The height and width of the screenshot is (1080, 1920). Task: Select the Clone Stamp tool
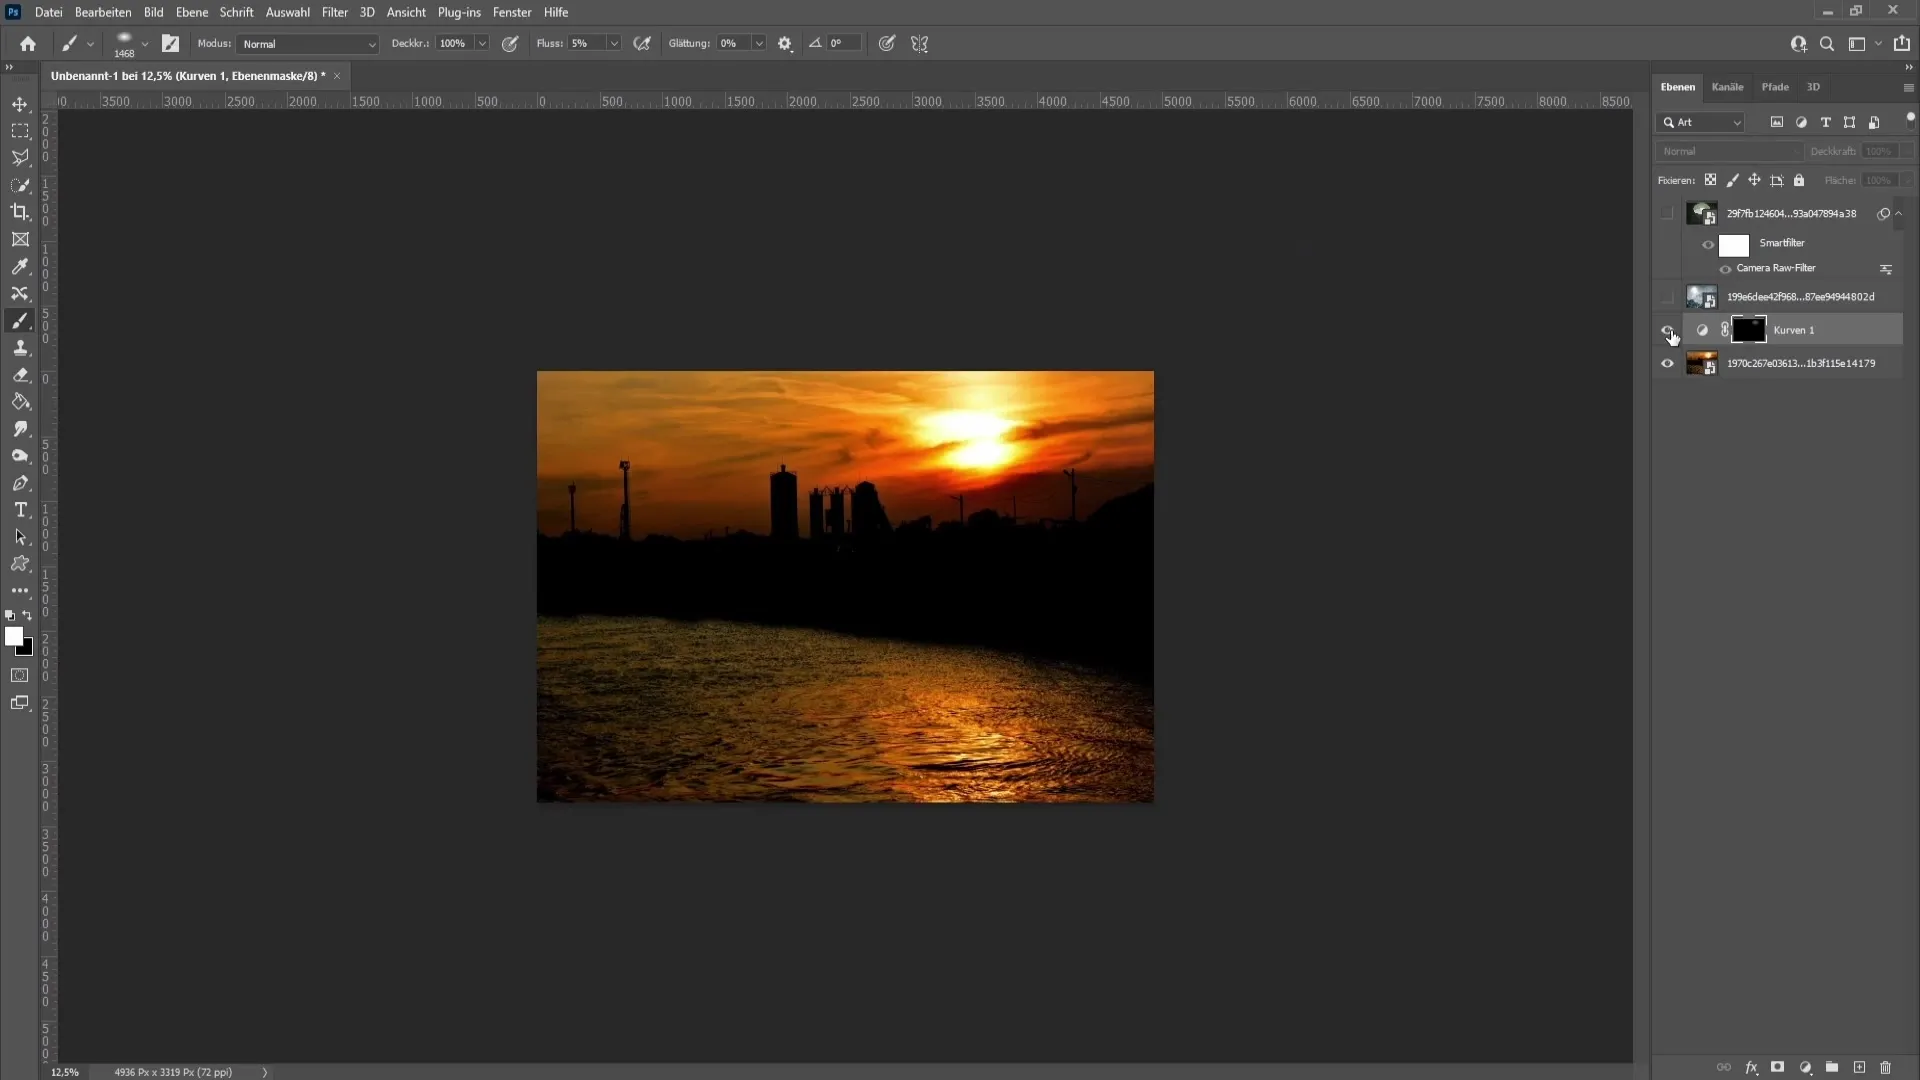[20, 347]
